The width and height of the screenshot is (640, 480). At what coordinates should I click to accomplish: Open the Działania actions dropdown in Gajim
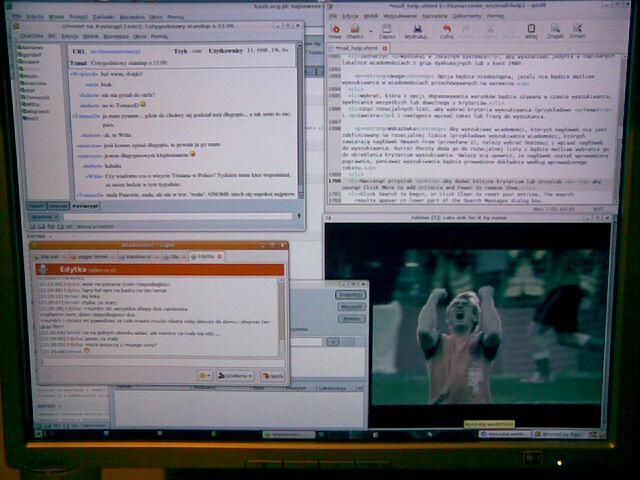coord(235,376)
